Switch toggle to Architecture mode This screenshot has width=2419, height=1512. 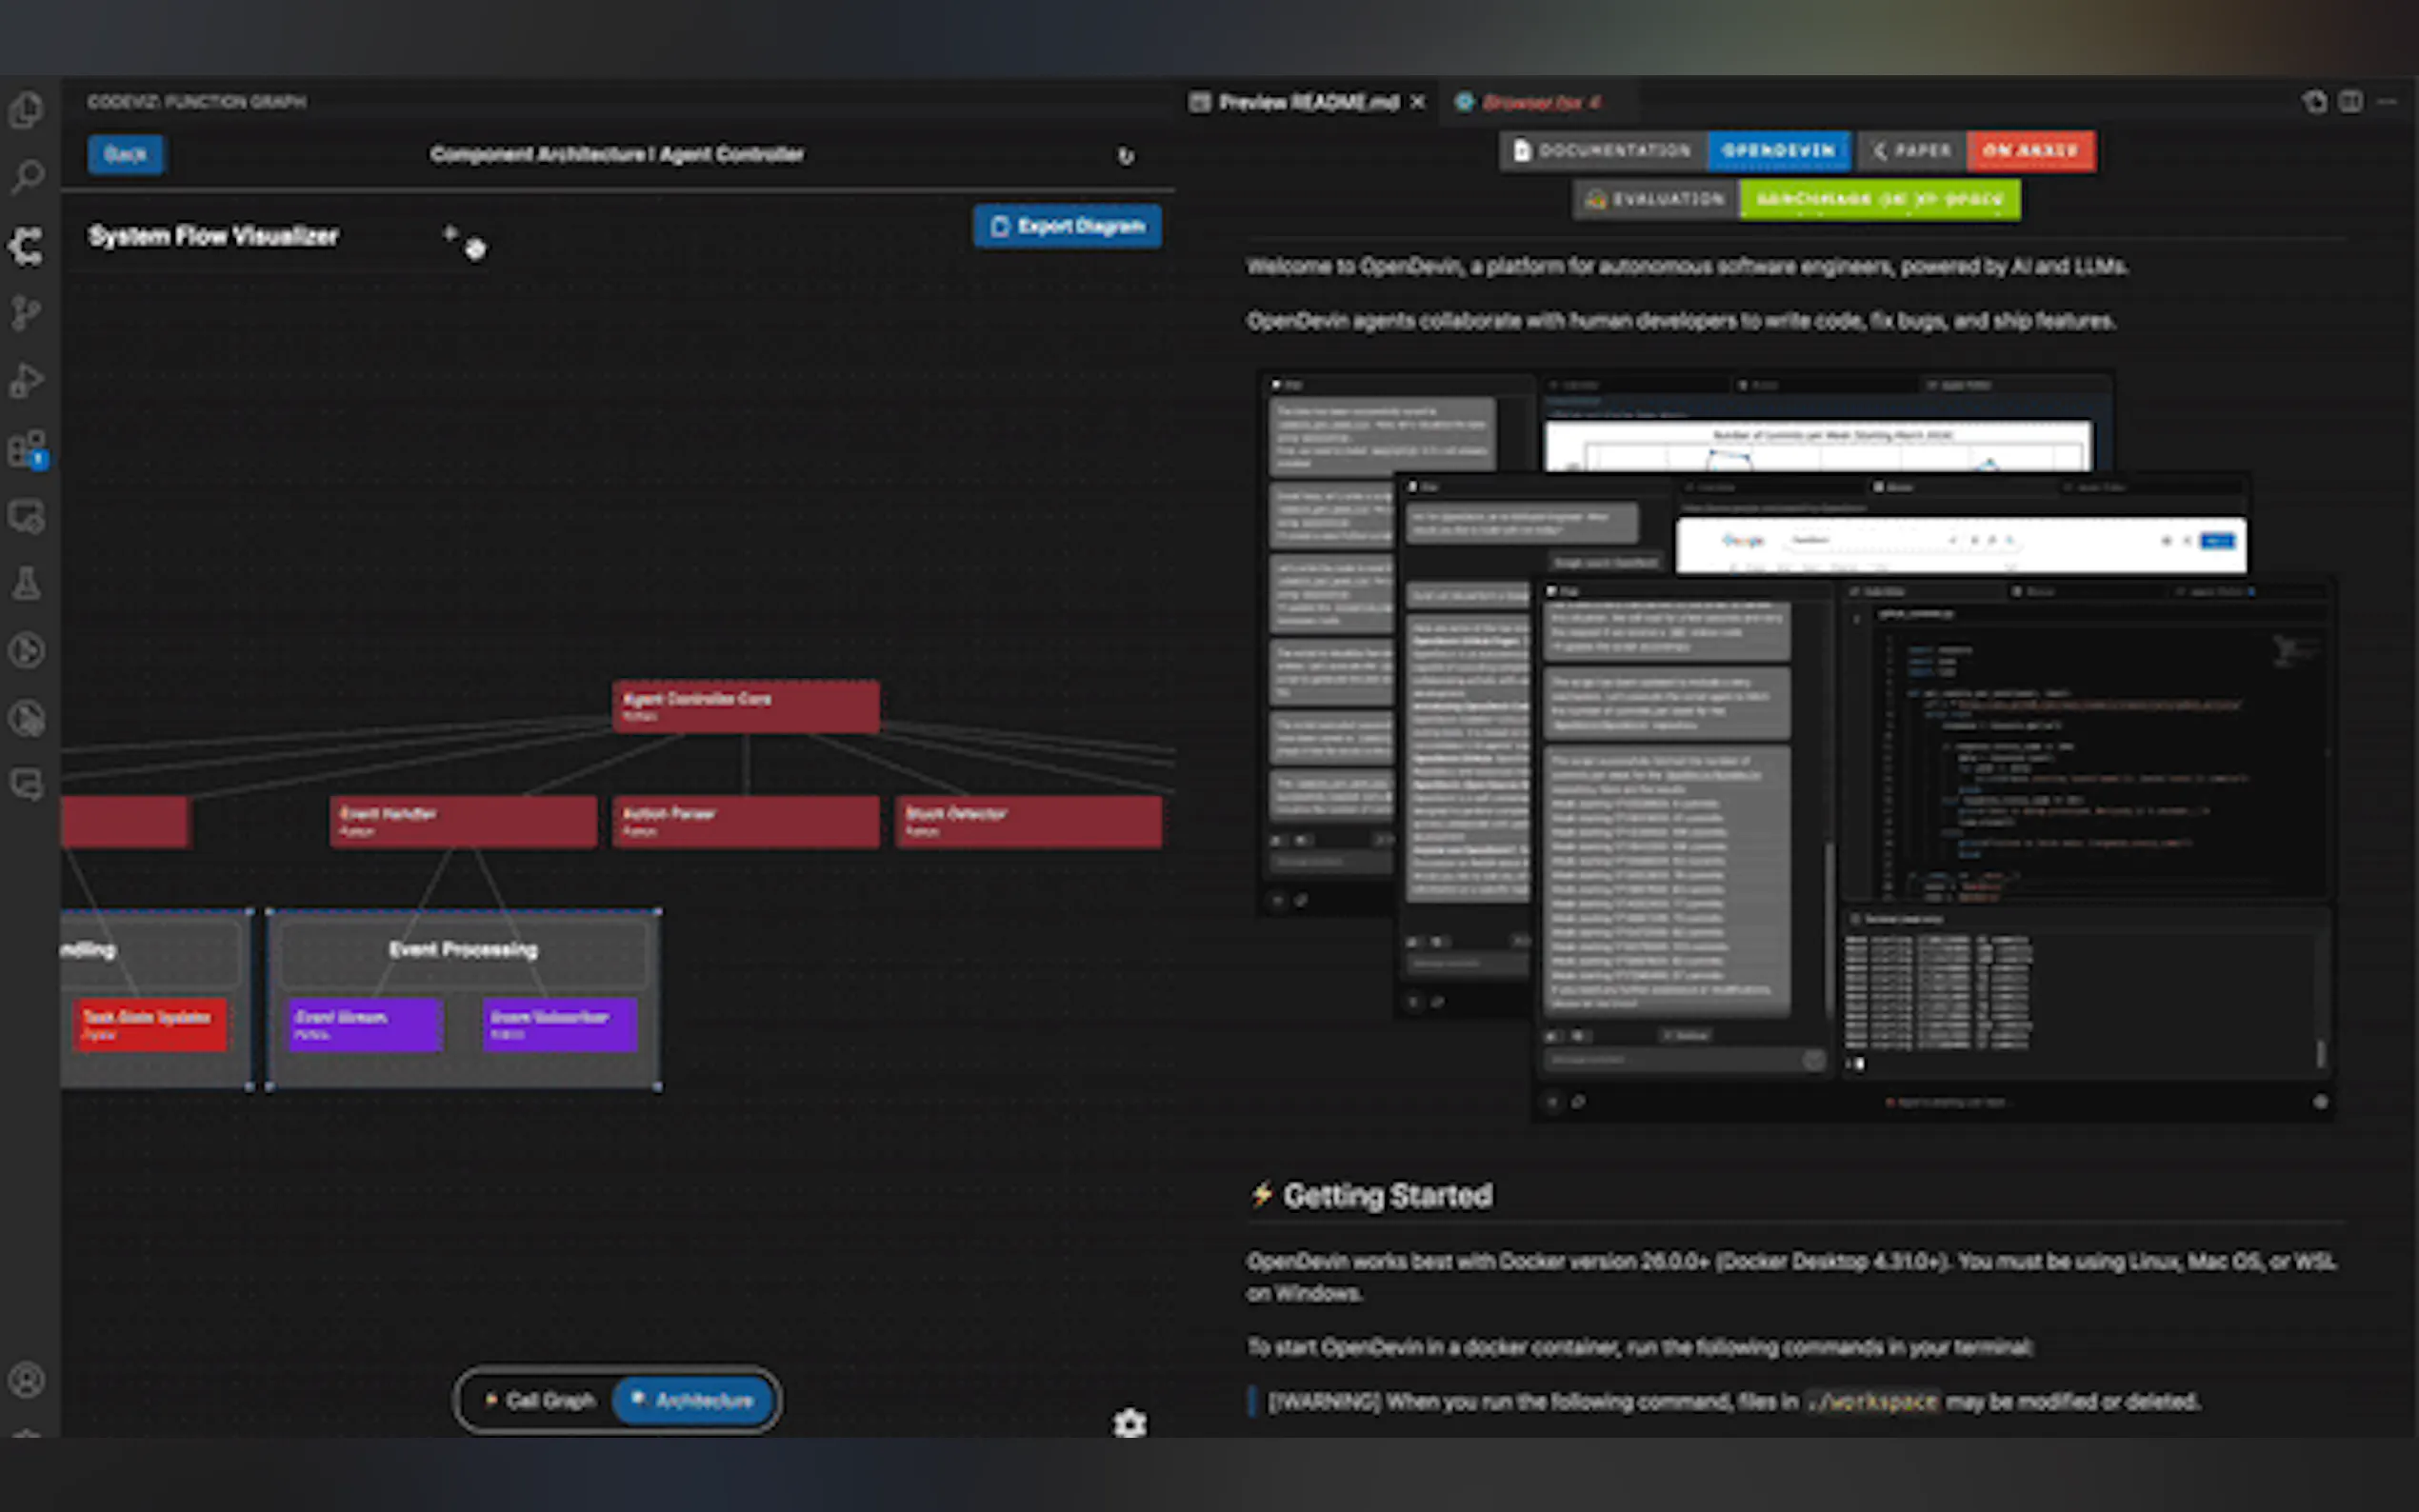(694, 1400)
